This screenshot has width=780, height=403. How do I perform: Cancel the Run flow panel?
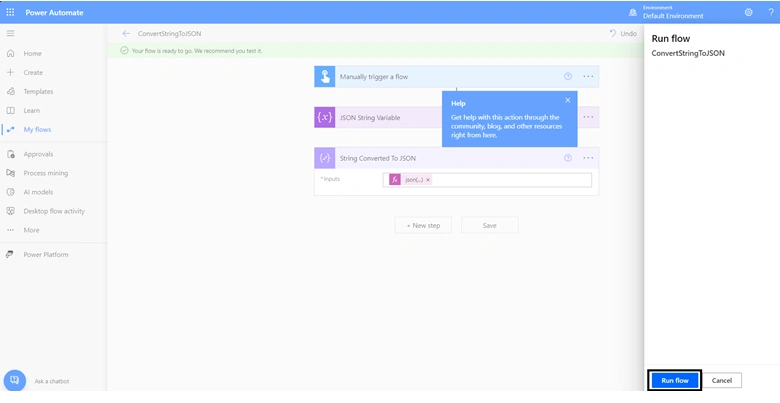721,381
